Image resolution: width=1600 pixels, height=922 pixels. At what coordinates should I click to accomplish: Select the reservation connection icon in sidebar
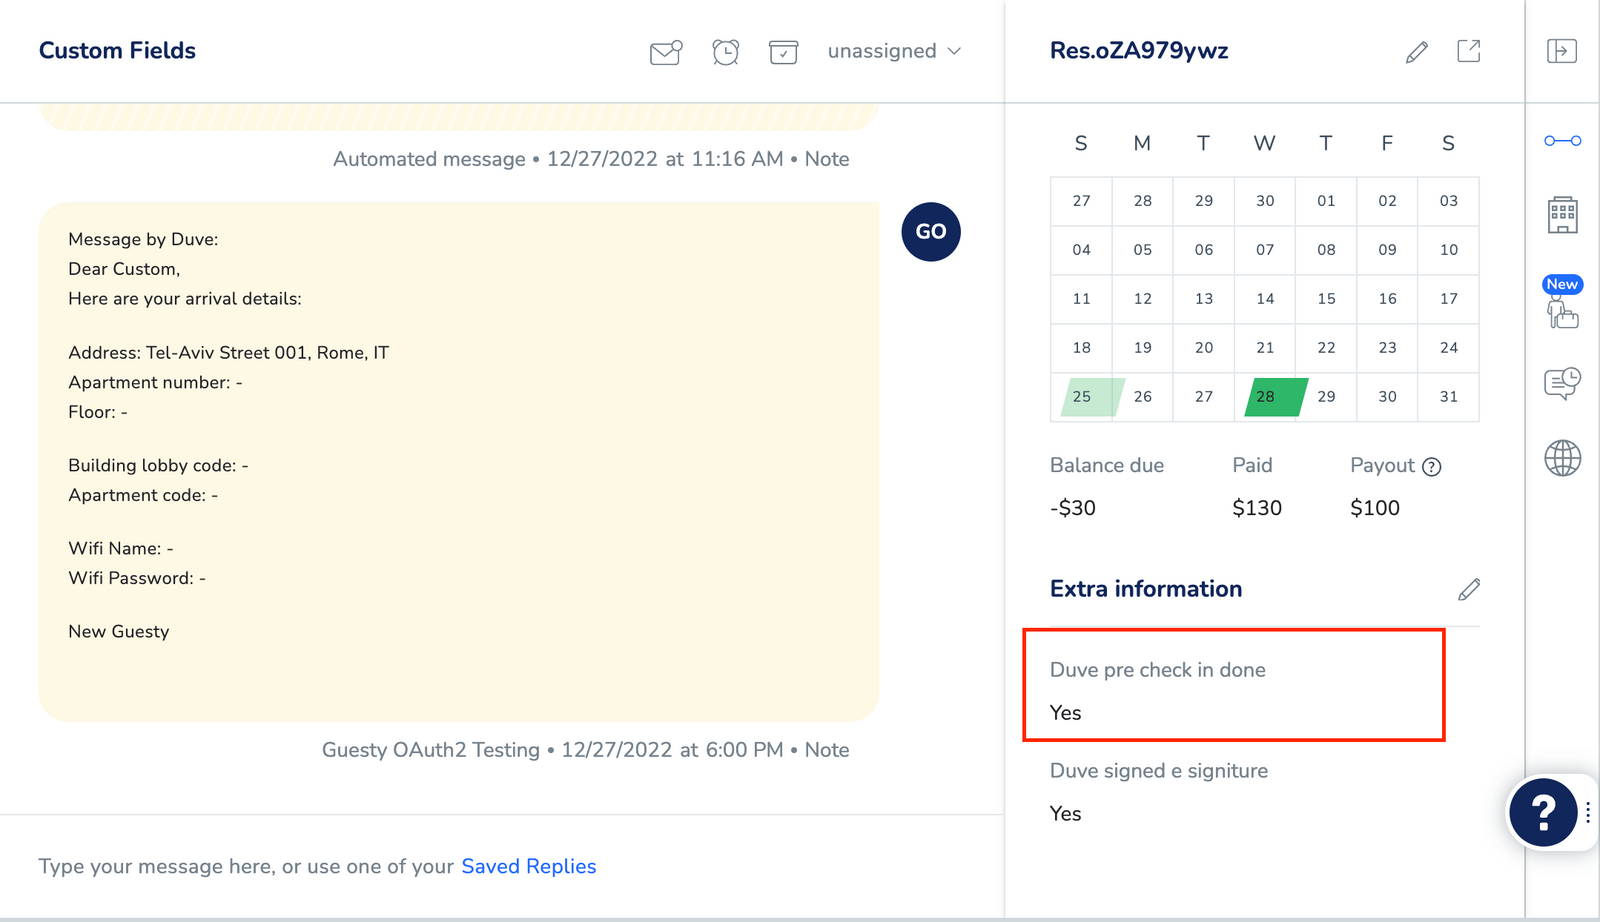tap(1561, 141)
